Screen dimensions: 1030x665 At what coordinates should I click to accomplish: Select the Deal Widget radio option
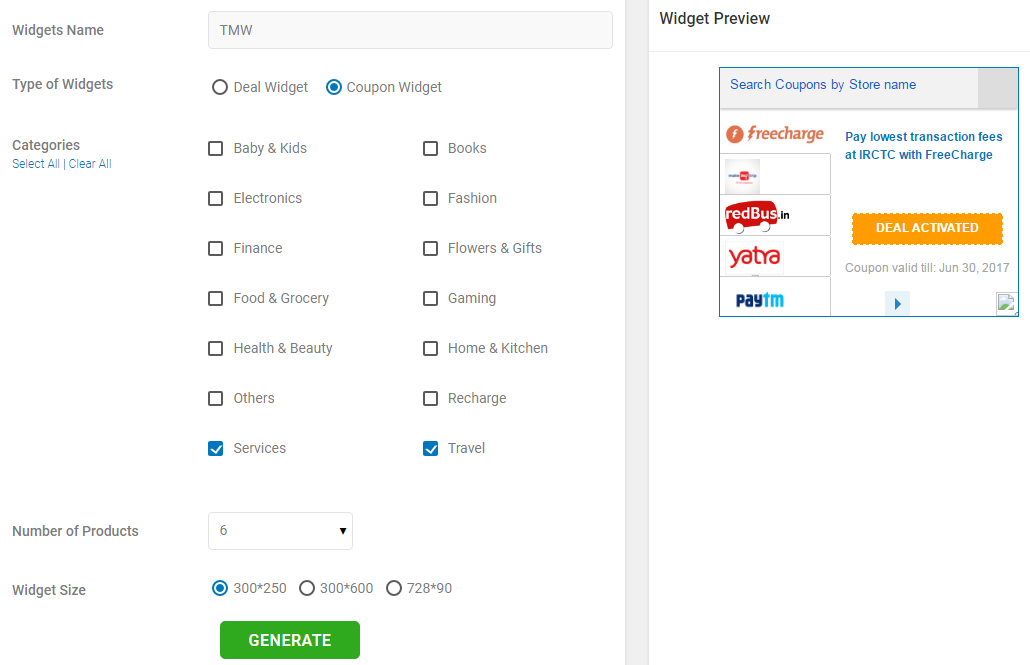(219, 87)
